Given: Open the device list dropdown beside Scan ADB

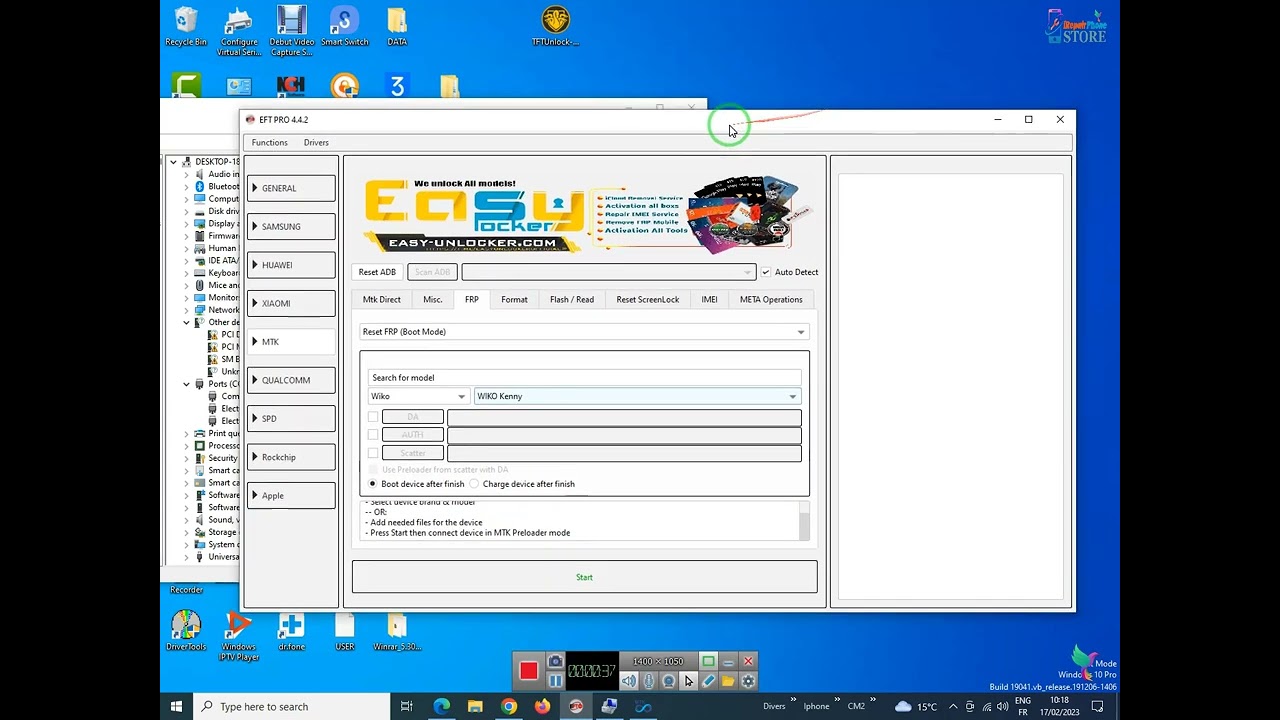Looking at the screenshot, I should pos(608,272).
